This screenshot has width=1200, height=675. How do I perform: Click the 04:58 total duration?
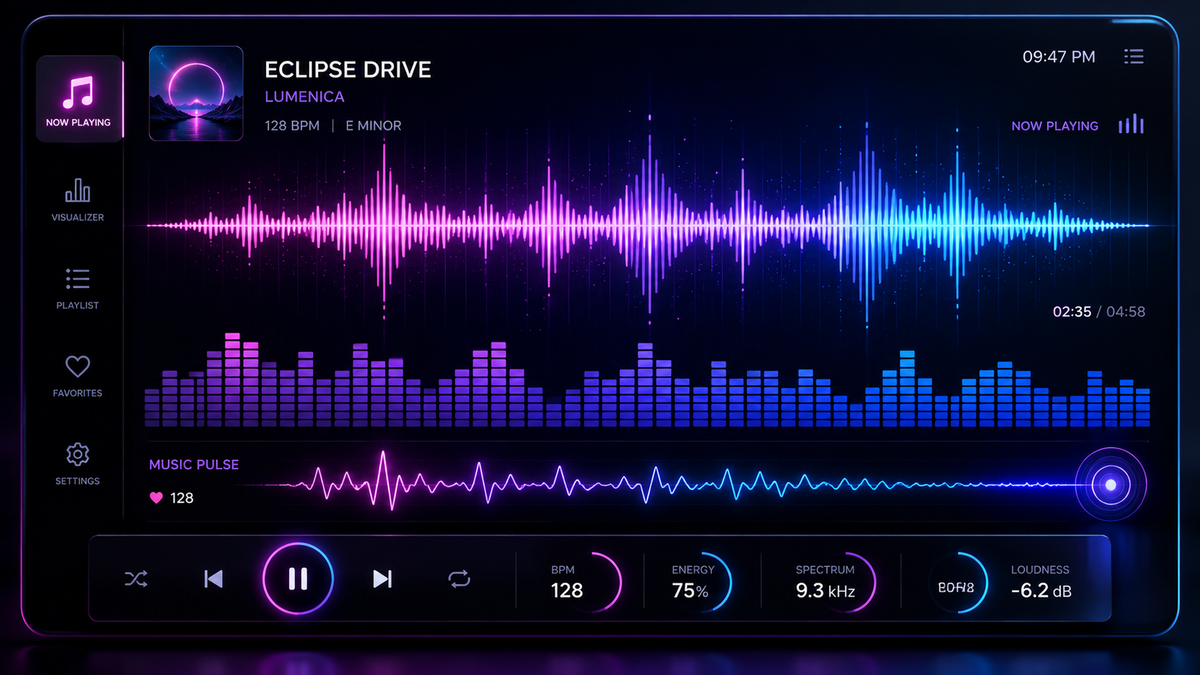pos(1126,312)
